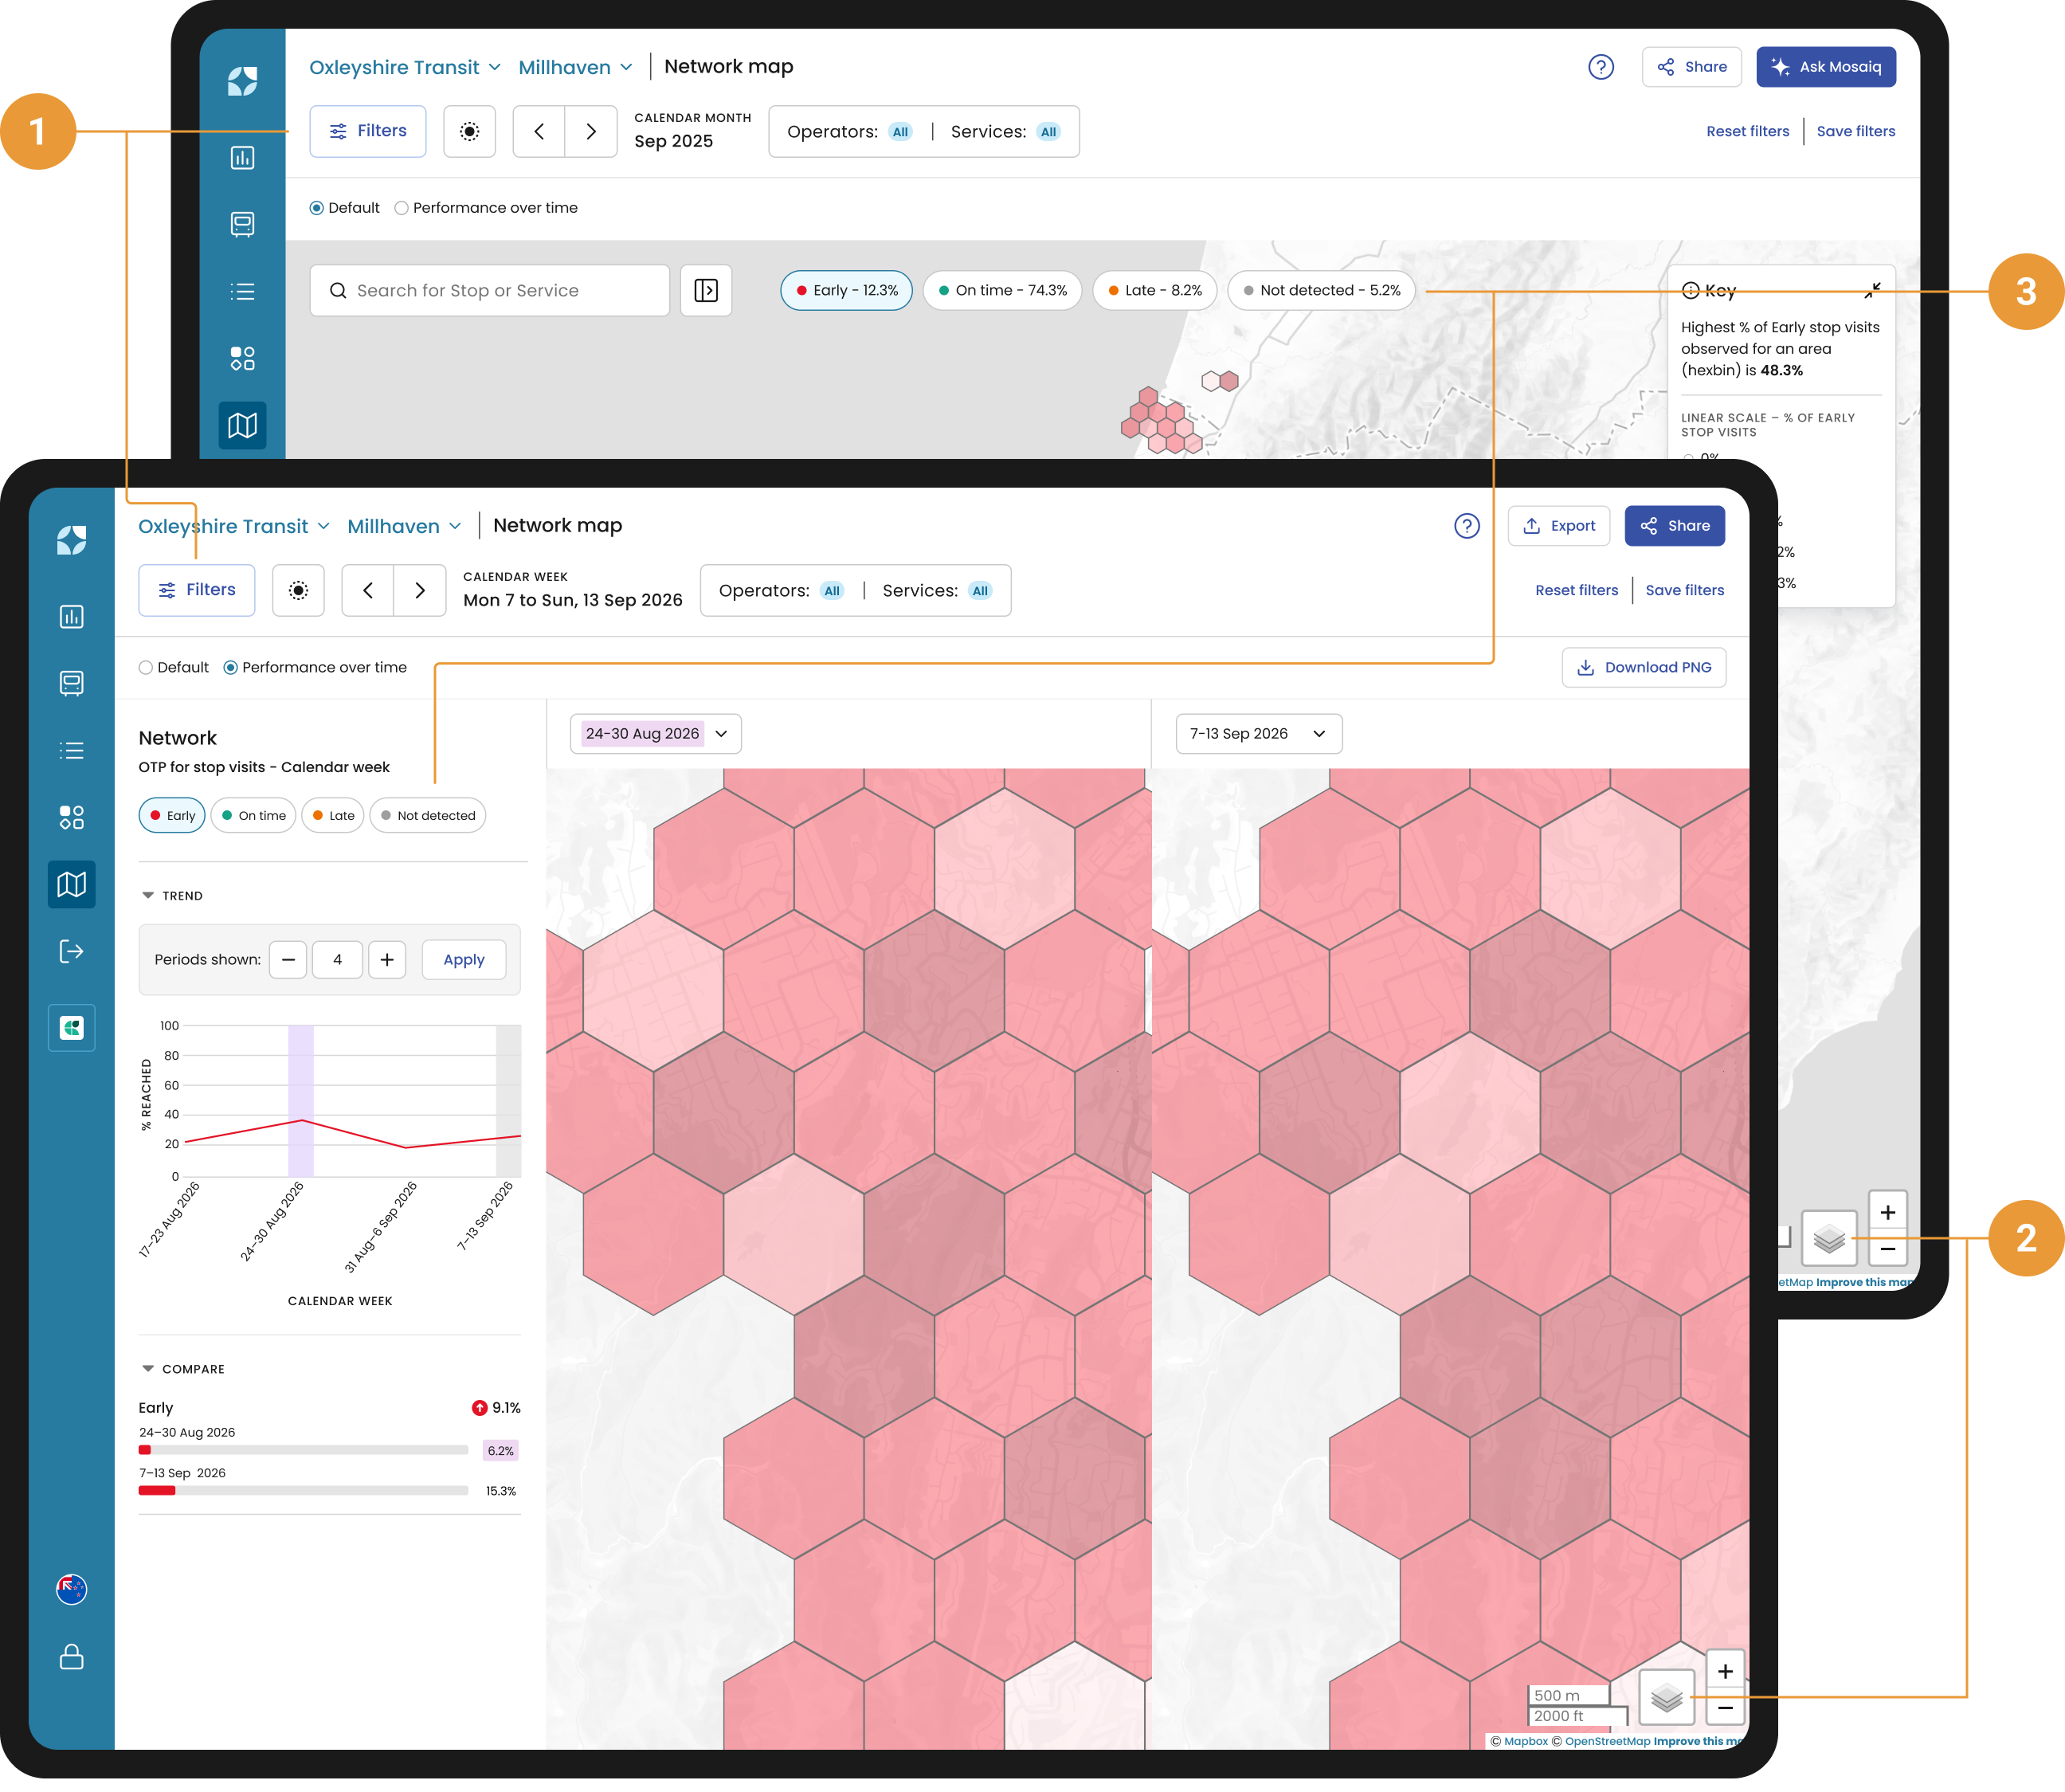
Task: Zoom in on the front window map
Action: [x=1725, y=1671]
